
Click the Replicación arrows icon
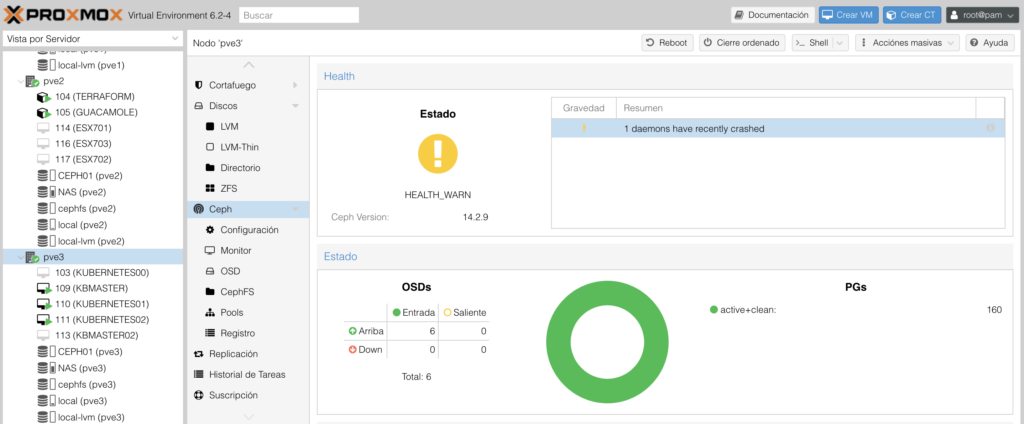199,354
